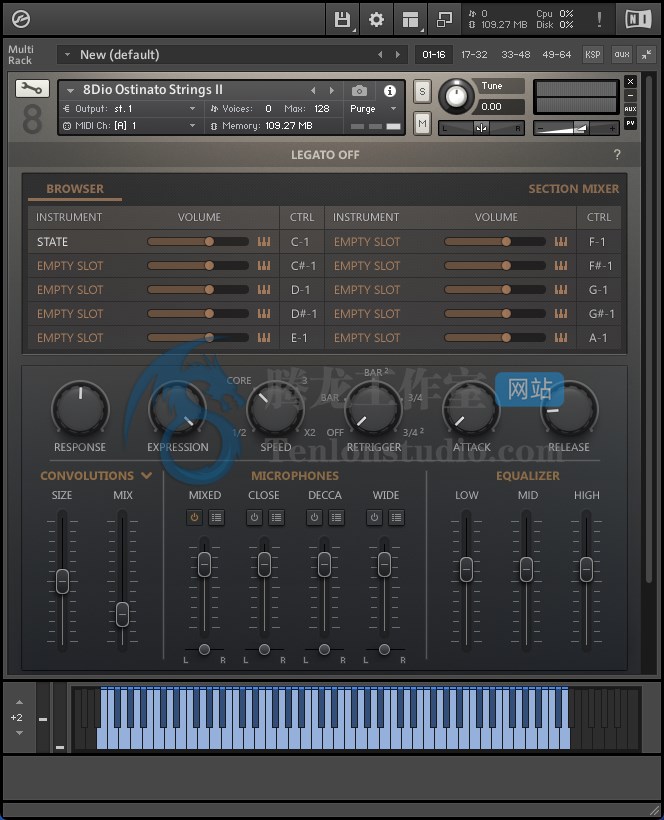Mute the instrument with M button

pos(422,123)
